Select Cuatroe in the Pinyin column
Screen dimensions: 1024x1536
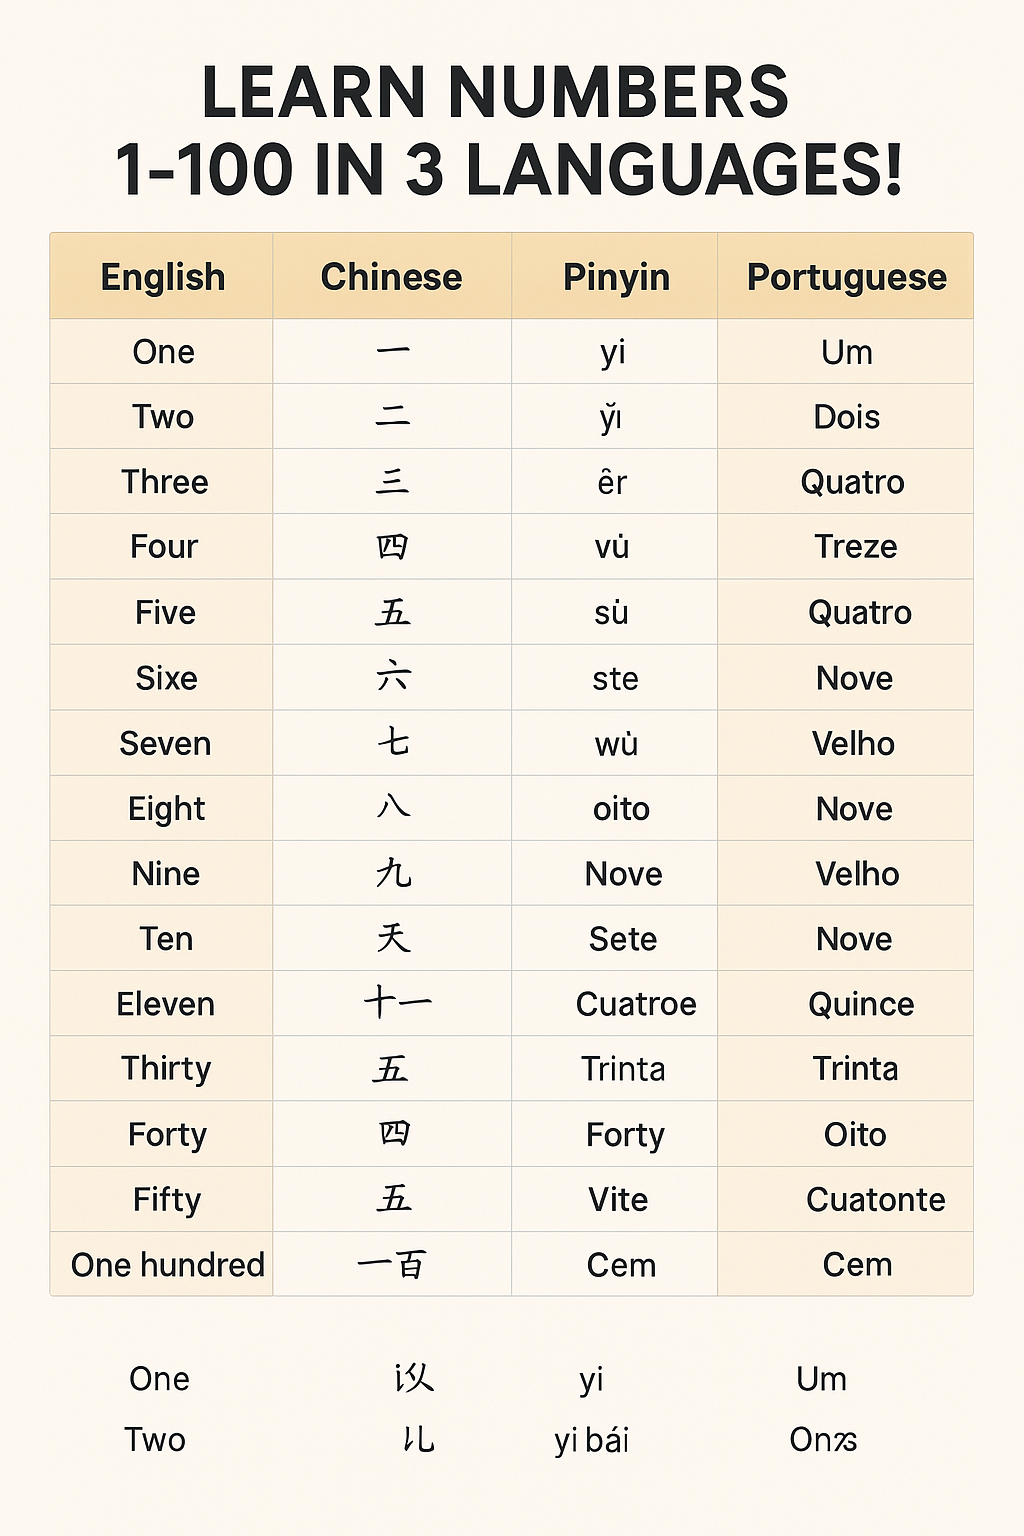point(636,1004)
